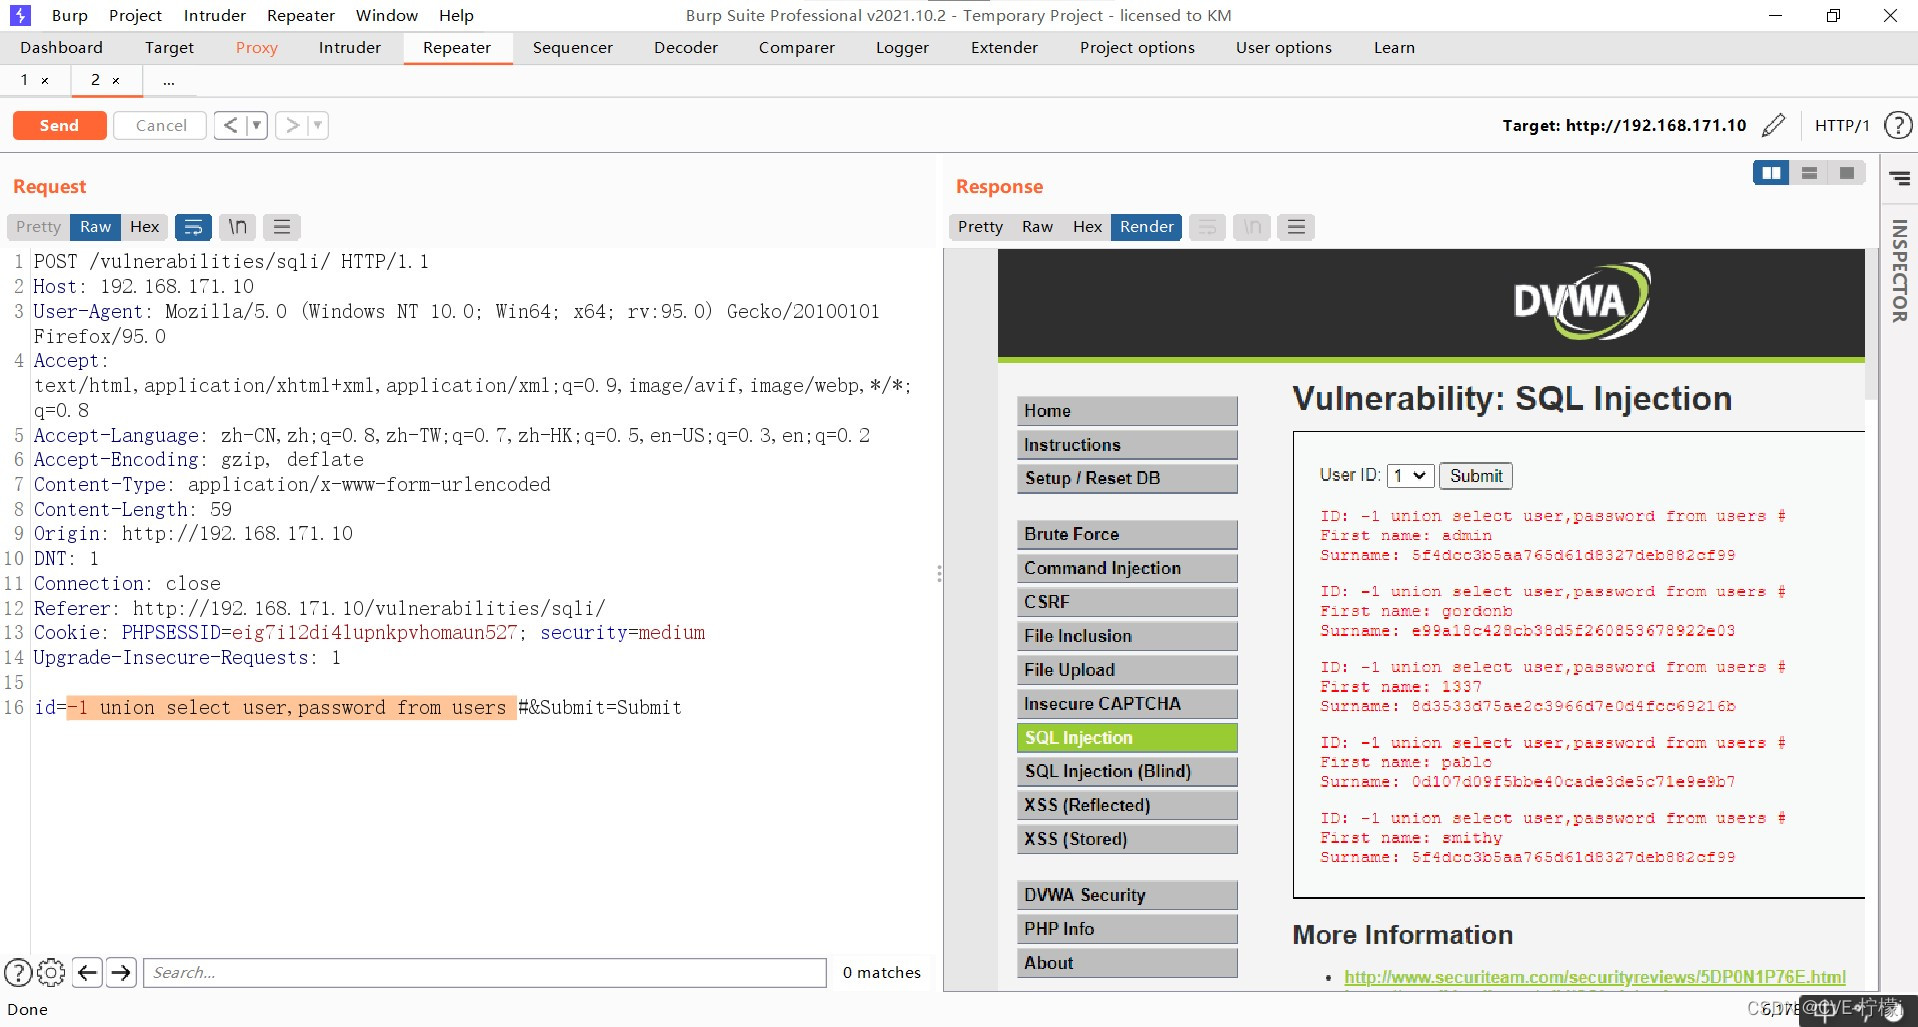Open the File Upload page

(1127, 670)
